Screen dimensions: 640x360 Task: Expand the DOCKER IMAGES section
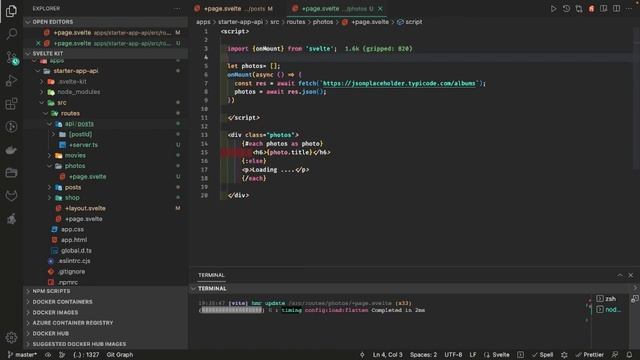coord(55,312)
